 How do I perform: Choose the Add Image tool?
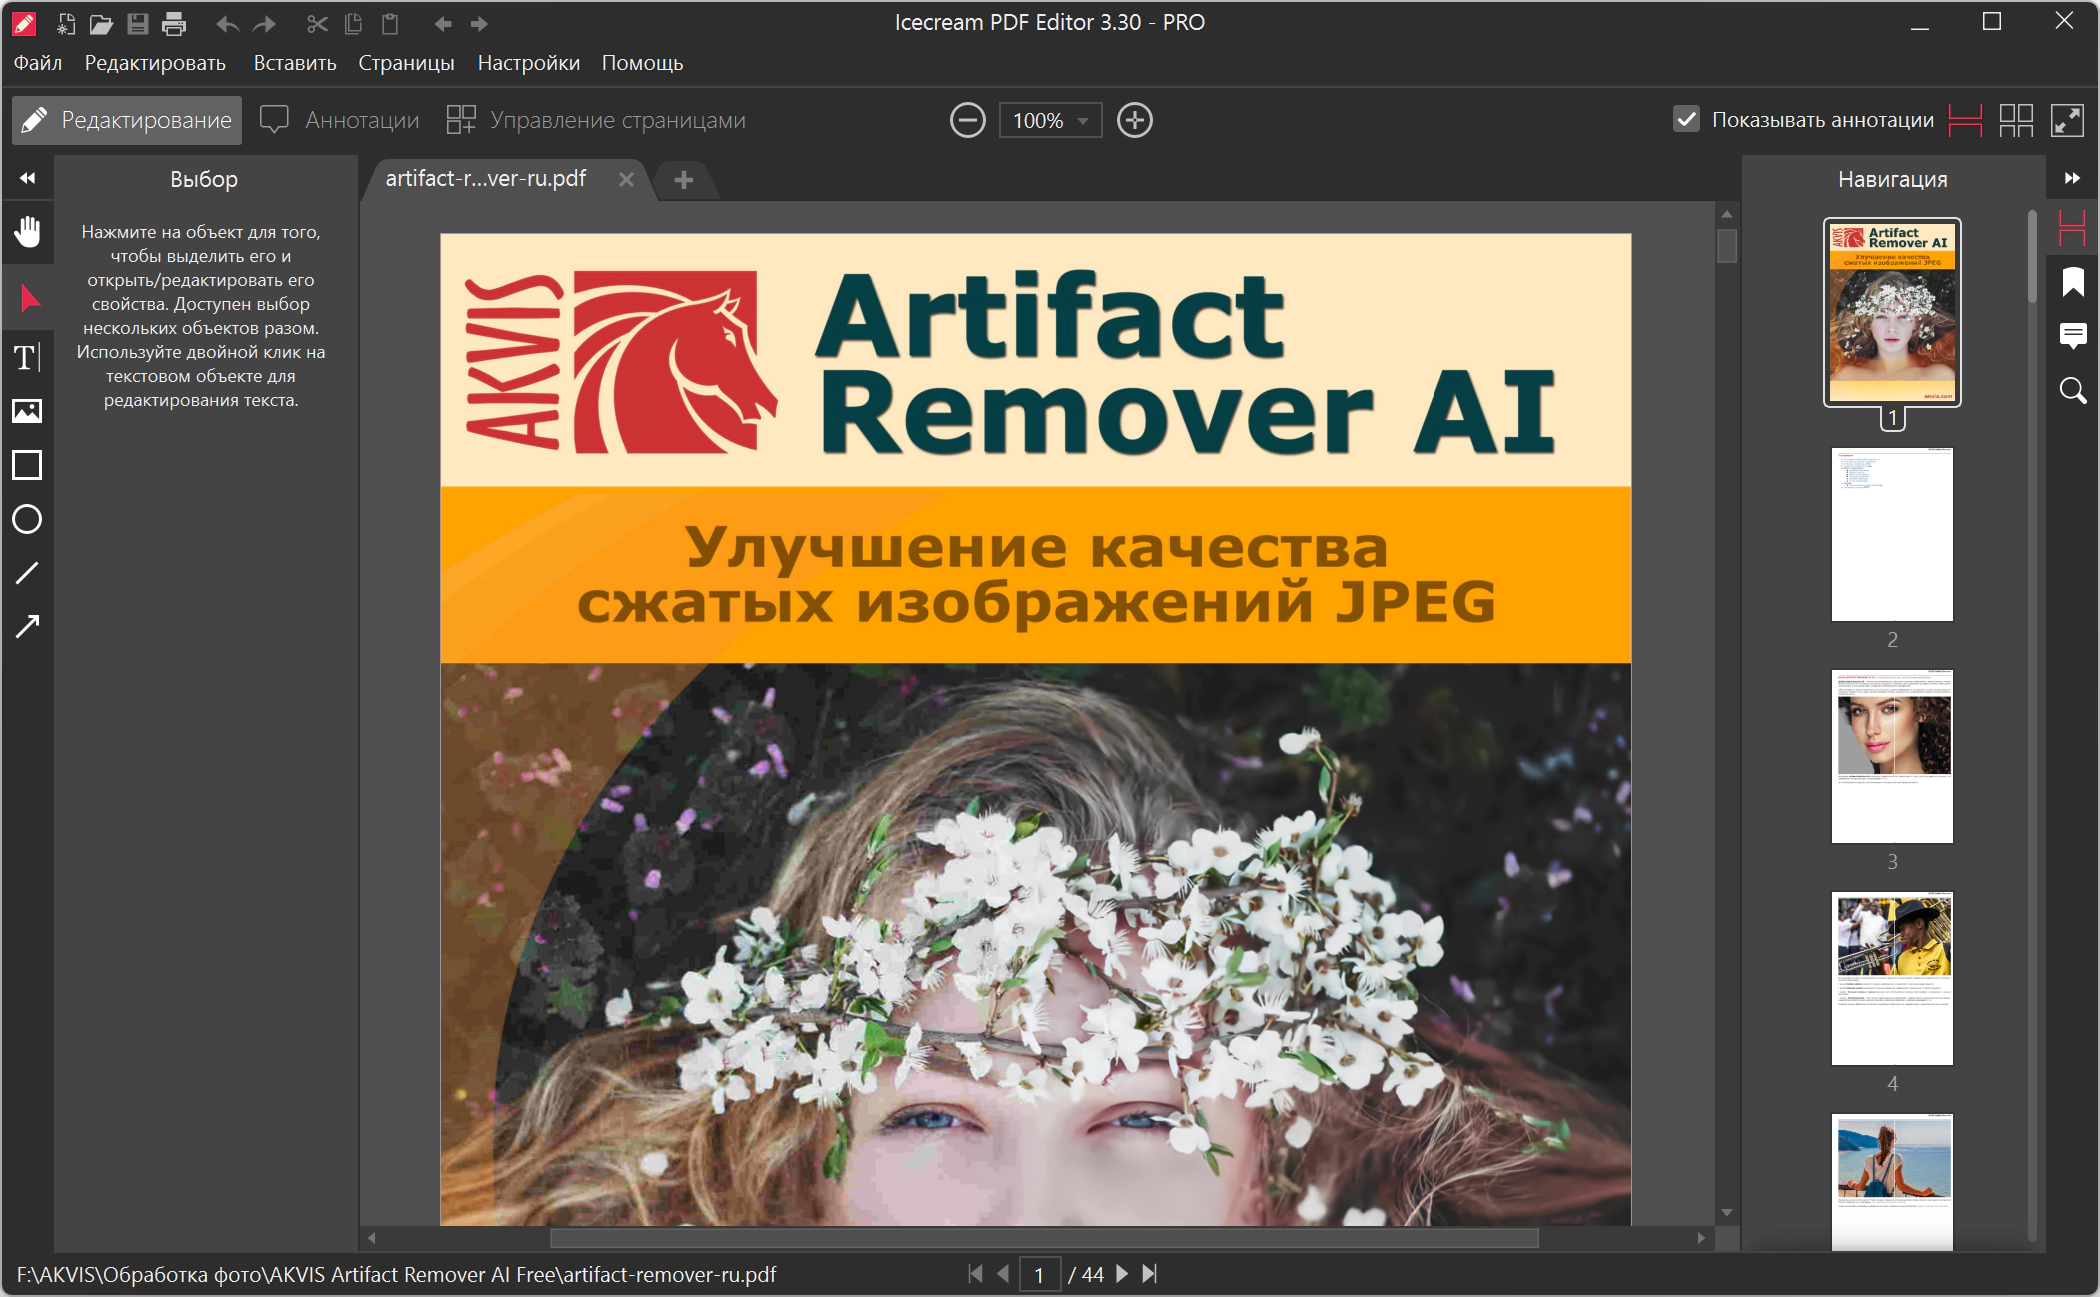[27, 411]
